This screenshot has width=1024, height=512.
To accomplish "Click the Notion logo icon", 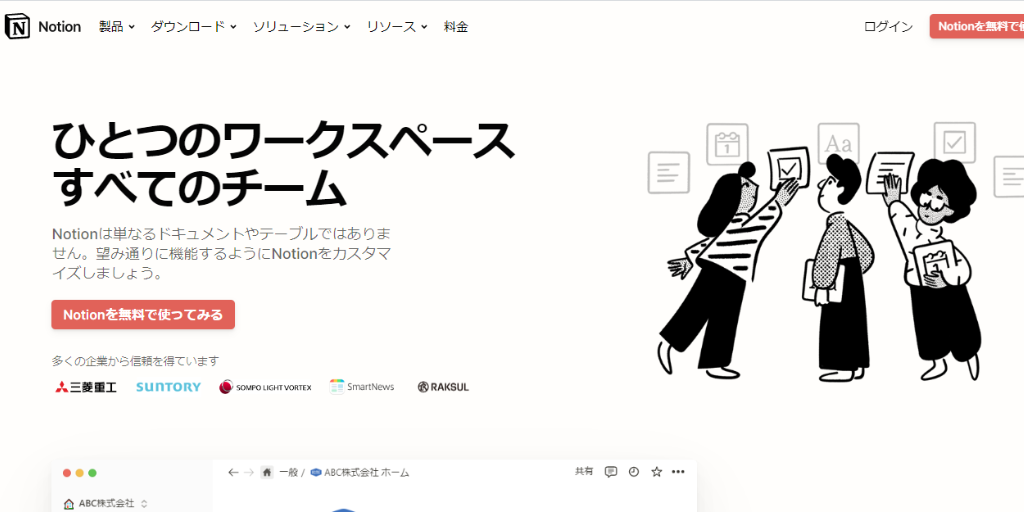I will (x=18, y=27).
